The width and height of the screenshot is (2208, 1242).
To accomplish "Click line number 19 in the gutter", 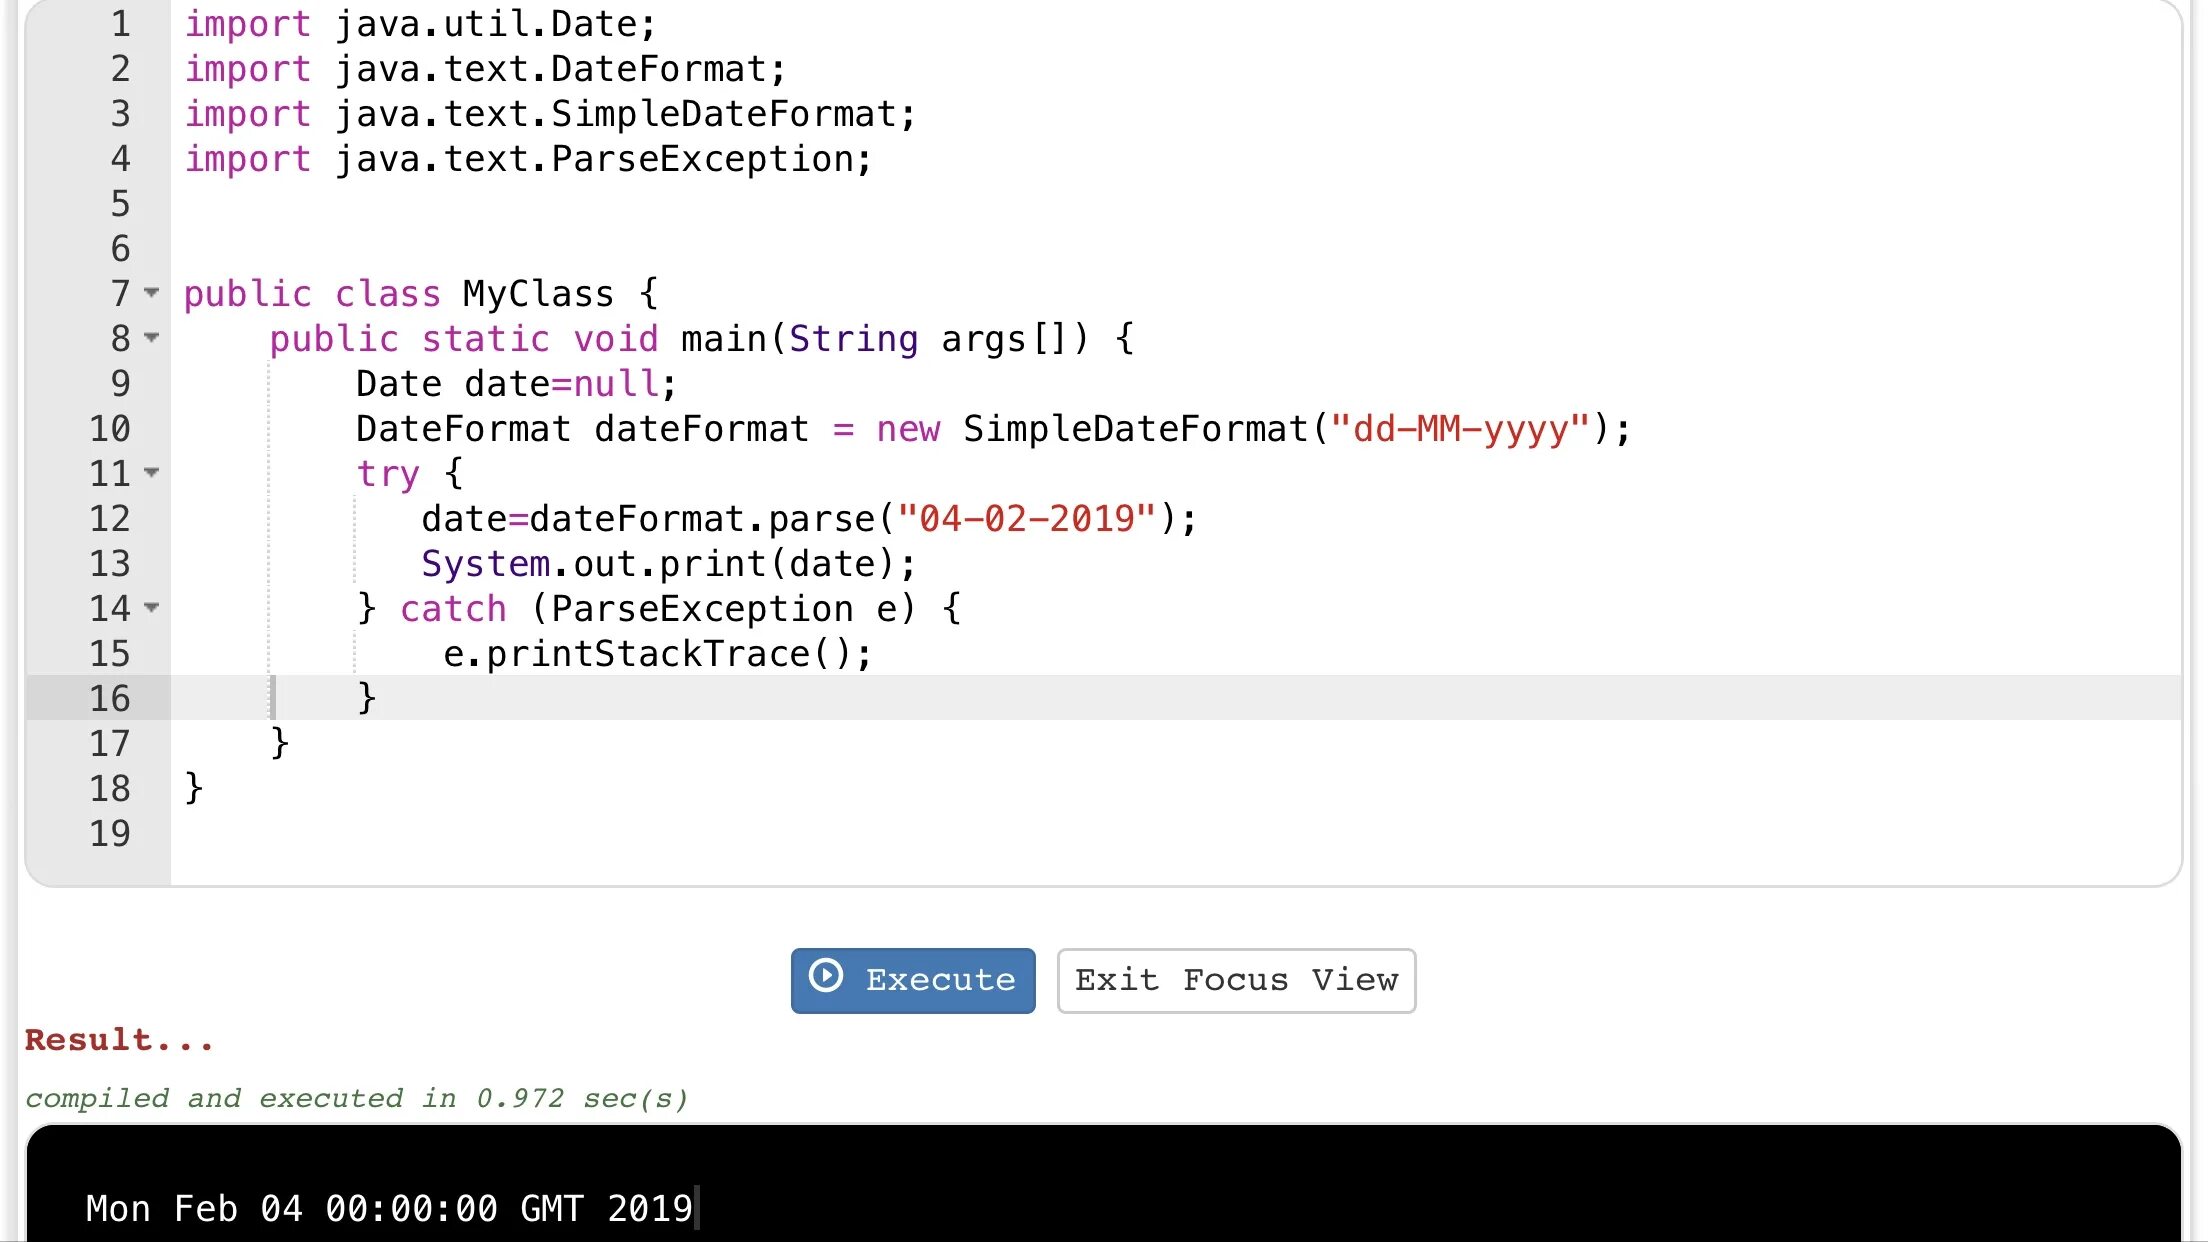I will [110, 833].
